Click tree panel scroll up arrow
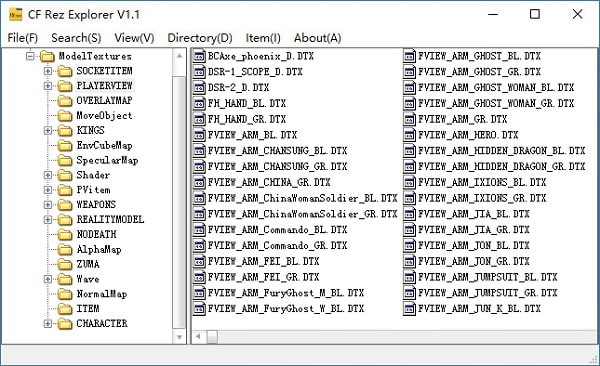Screen dimensions: 600x366 pos(179,56)
